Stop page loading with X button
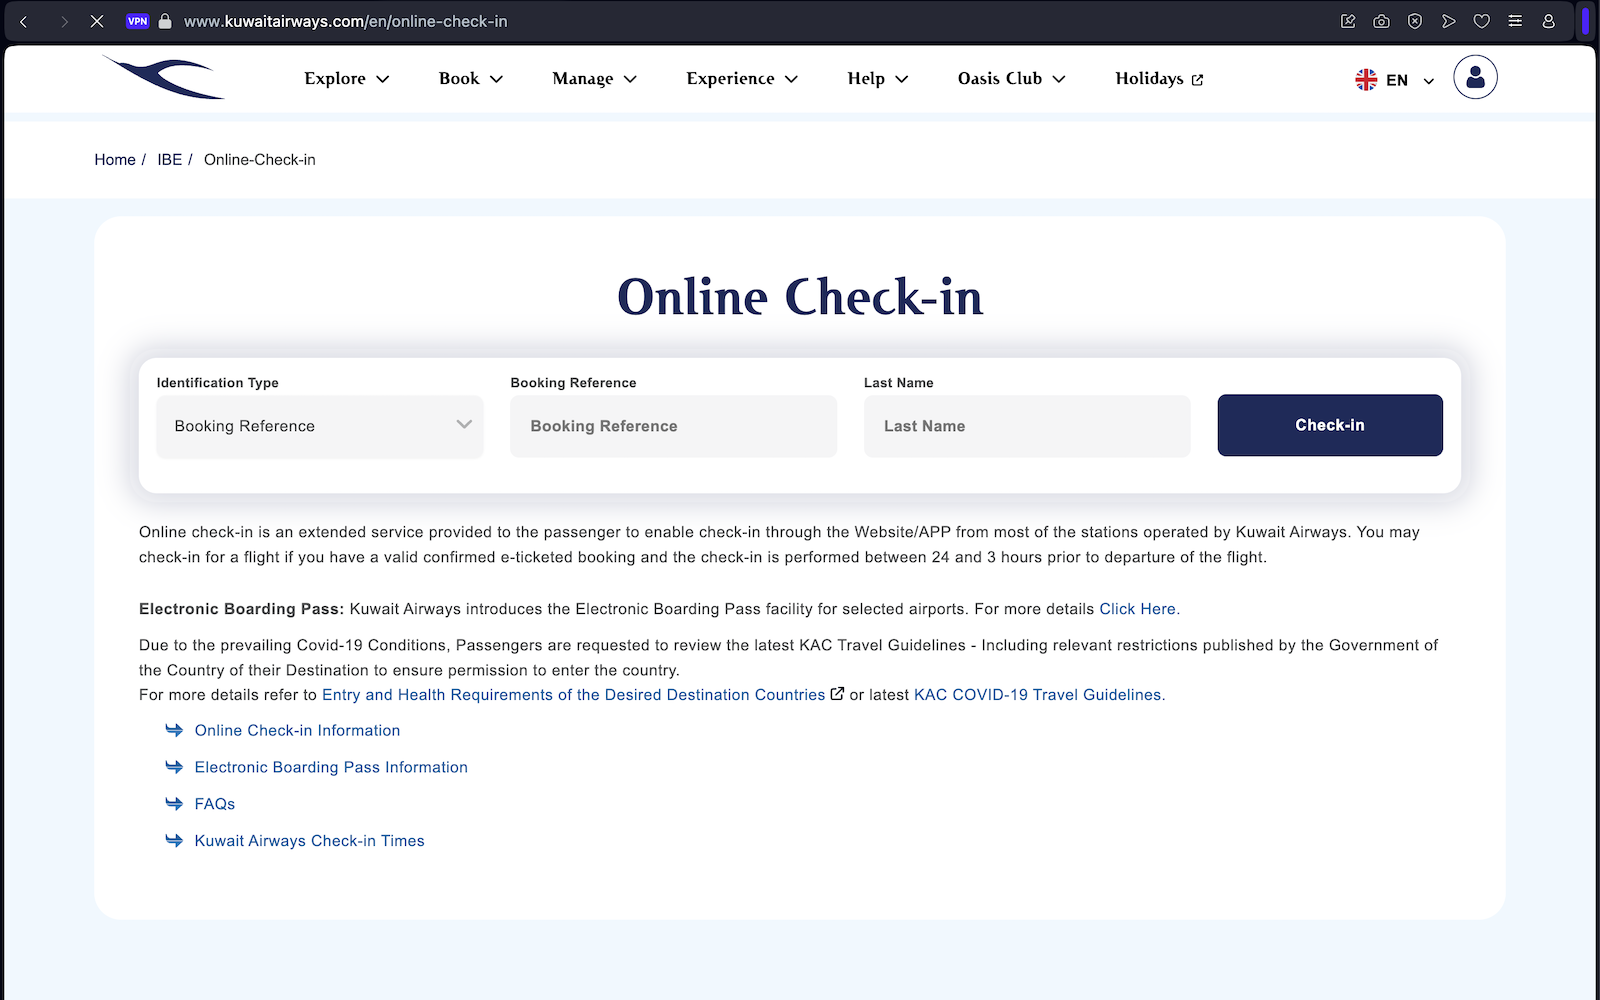 [97, 21]
